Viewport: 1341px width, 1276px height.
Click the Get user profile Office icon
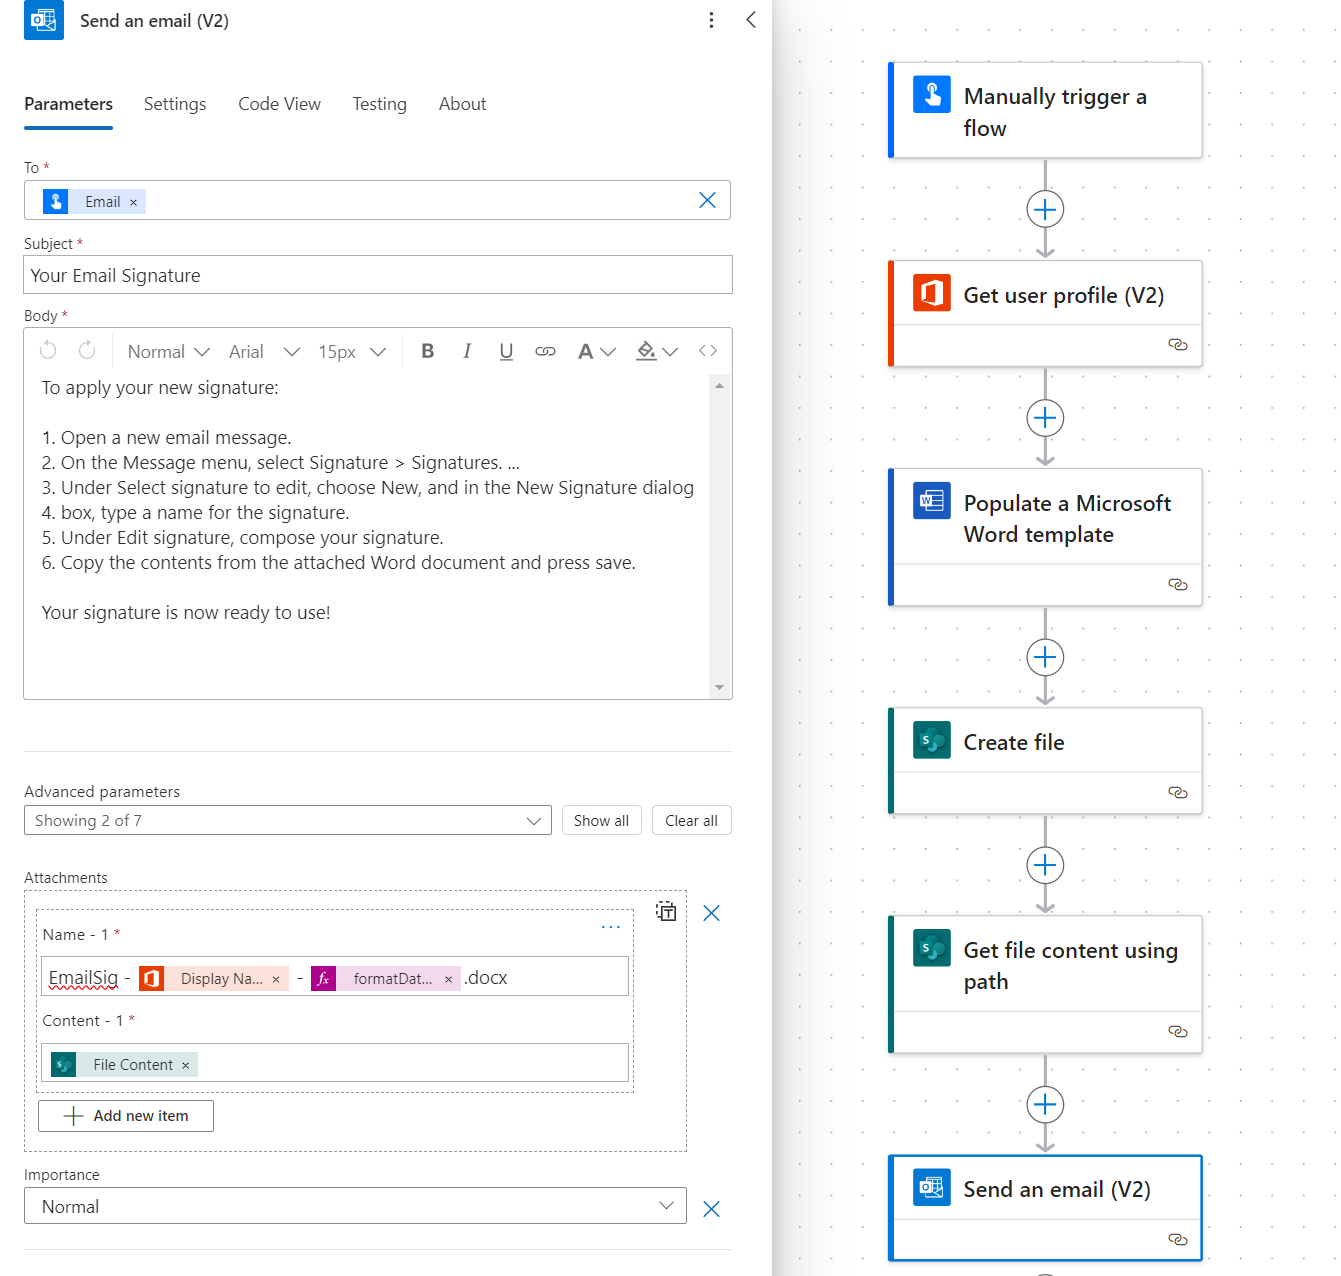click(931, 293)
